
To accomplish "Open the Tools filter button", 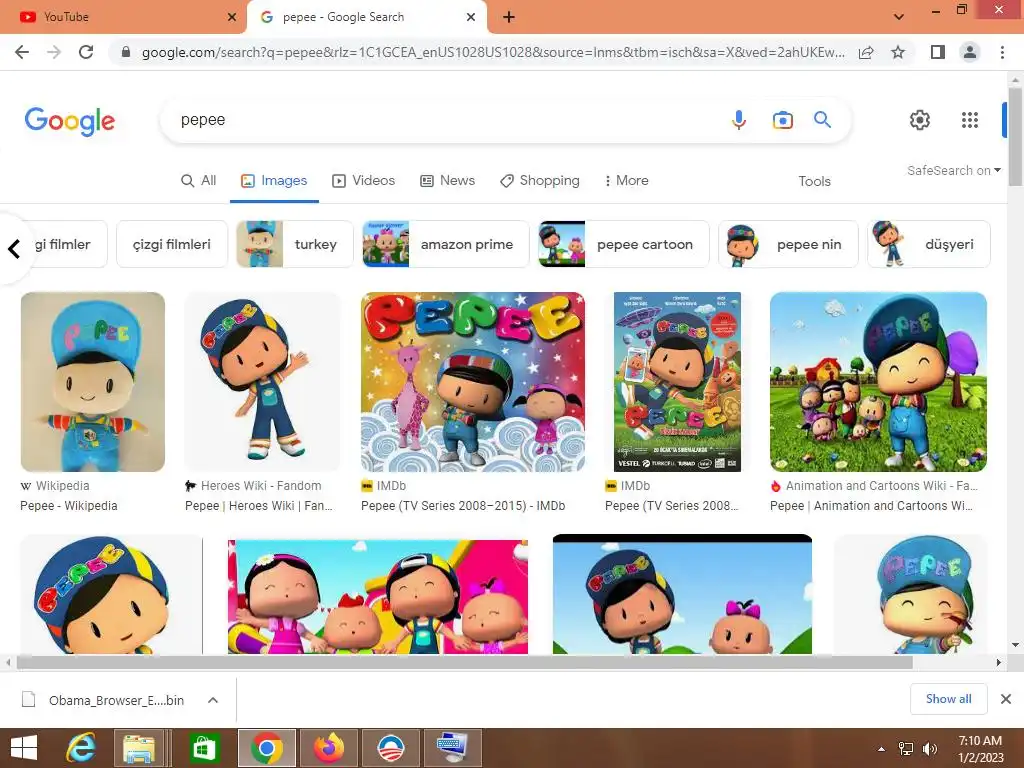I will point(814,182).
